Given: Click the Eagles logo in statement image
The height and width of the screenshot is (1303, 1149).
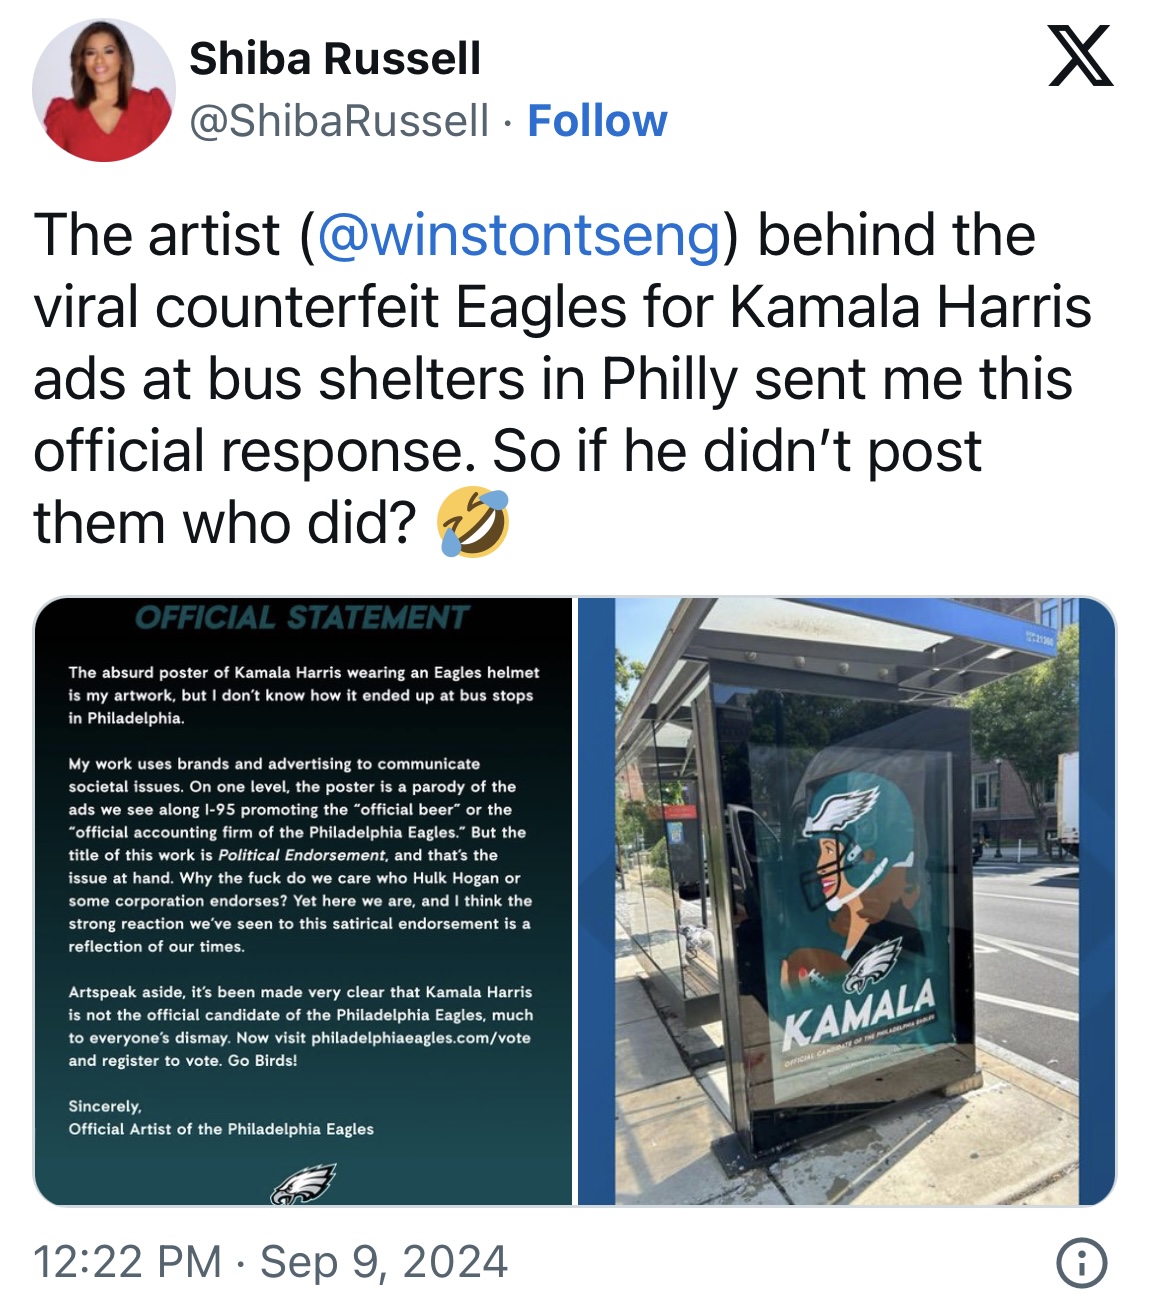Looking at the screenshot, I should click(x=303, y=1182).
